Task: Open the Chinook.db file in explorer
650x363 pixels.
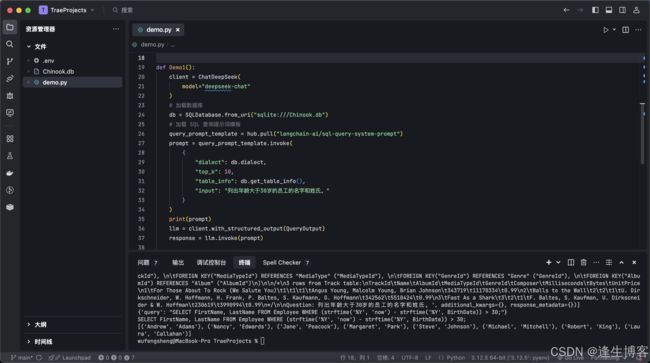Action: click(73, 71)
